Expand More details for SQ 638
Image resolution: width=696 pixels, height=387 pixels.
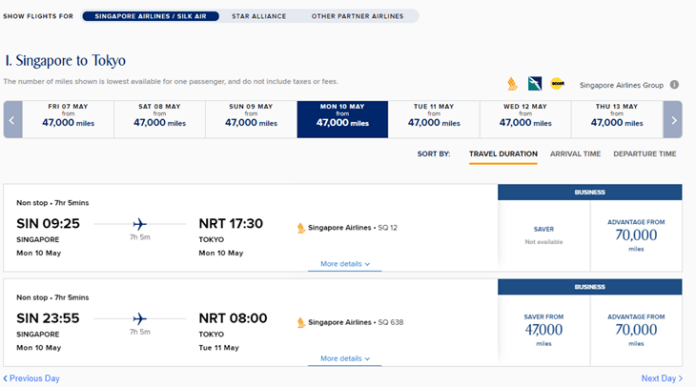[x=345, y=359]
